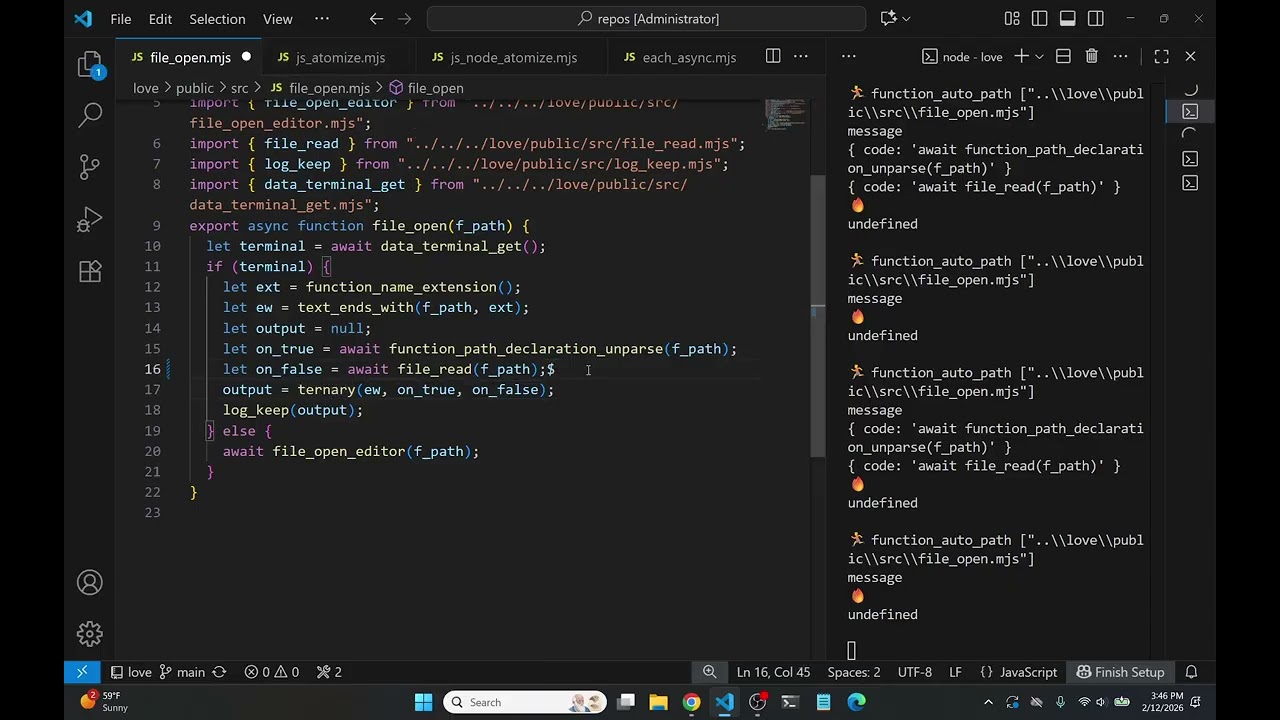Split the editor right
This screenshot has height=720, width=1280.
coord(773,56)
